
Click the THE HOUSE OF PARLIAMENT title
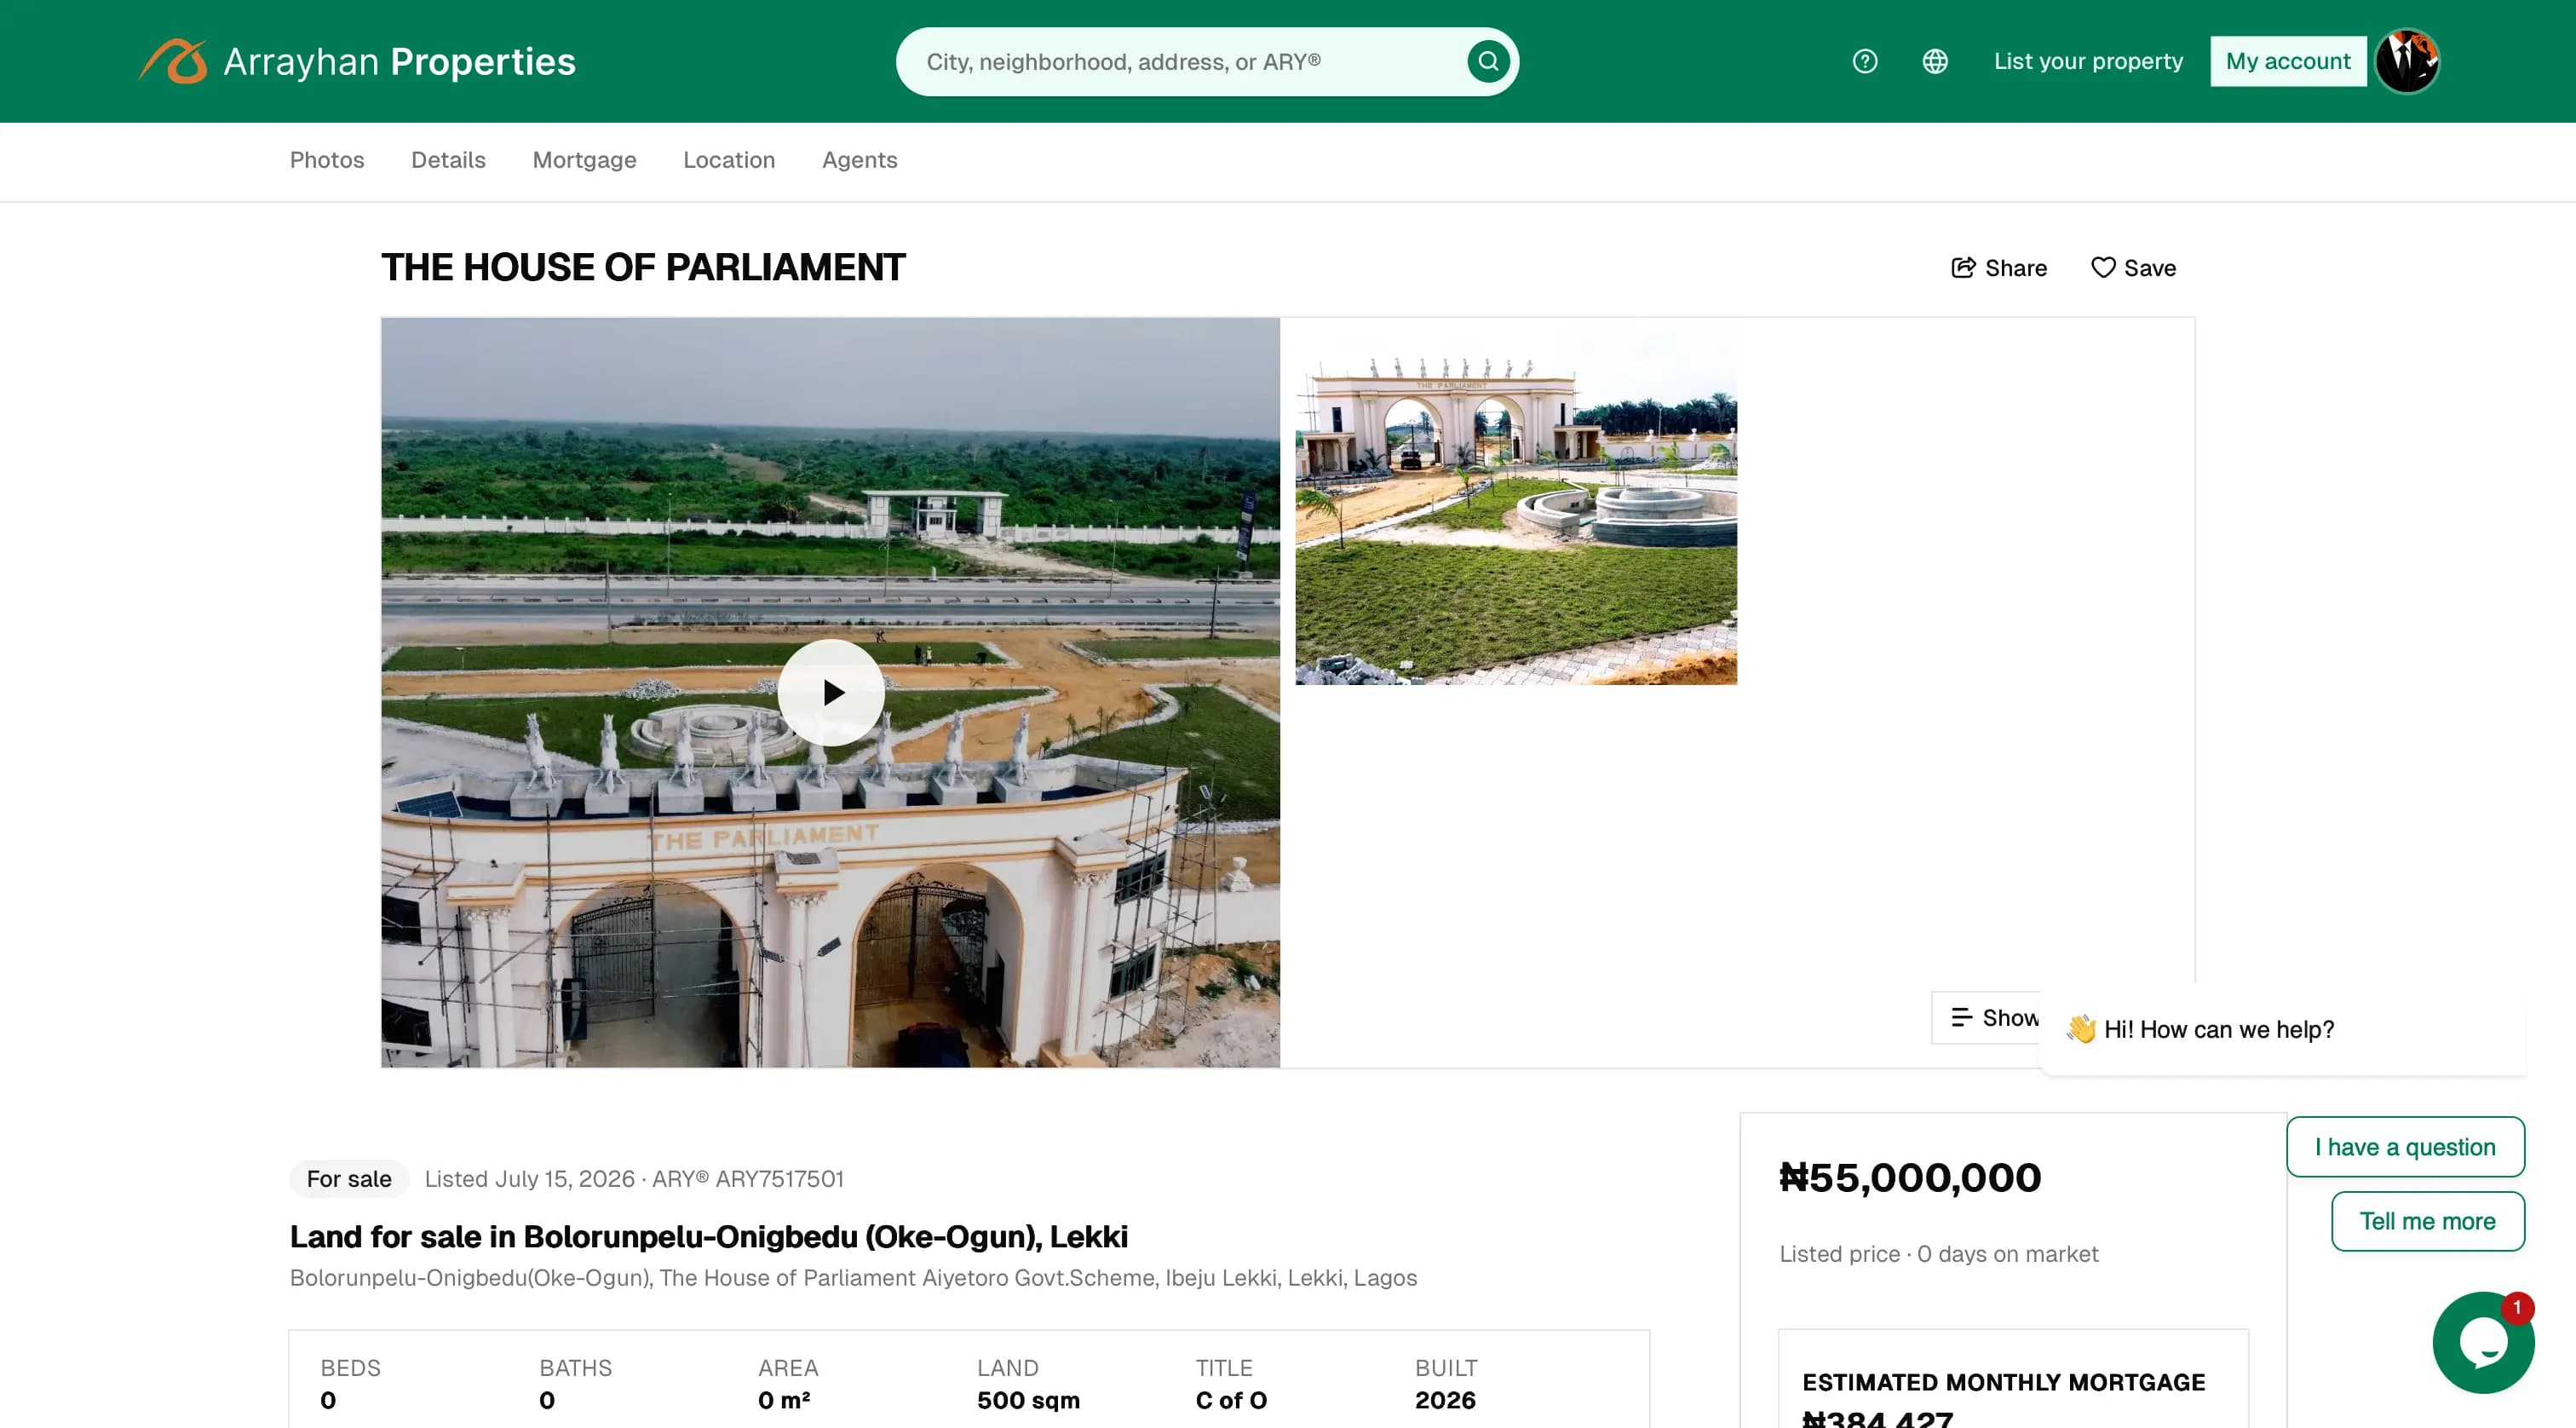[x=643, y=267]
